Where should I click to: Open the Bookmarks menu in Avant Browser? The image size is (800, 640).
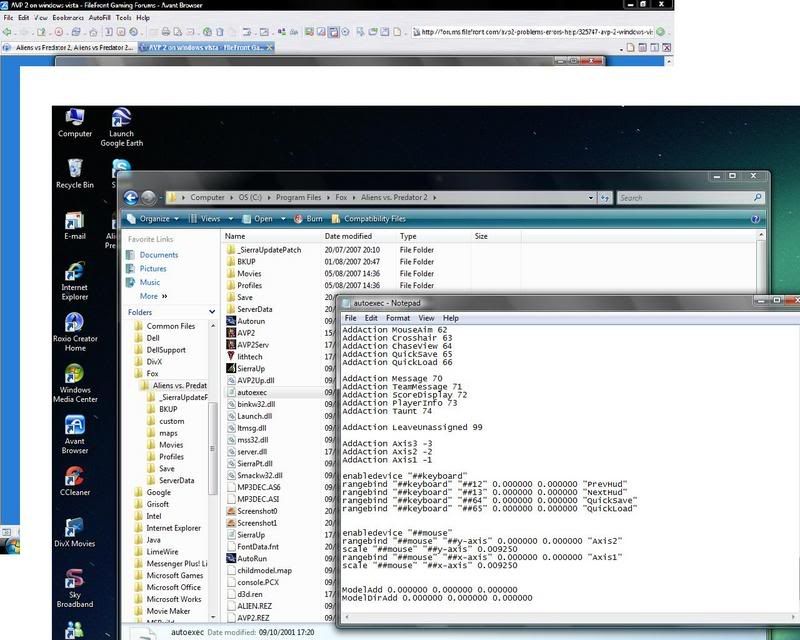(x=68, y=18)
